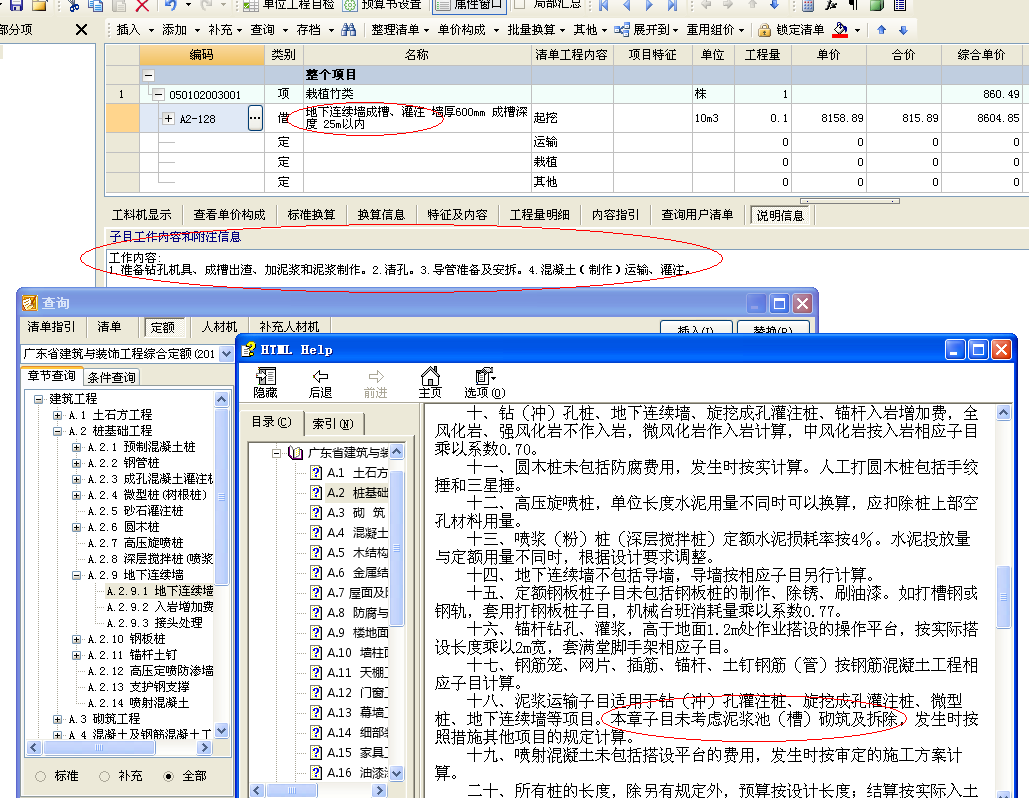Click the 单位工程自检 toolbar item

tap(289, 5)
